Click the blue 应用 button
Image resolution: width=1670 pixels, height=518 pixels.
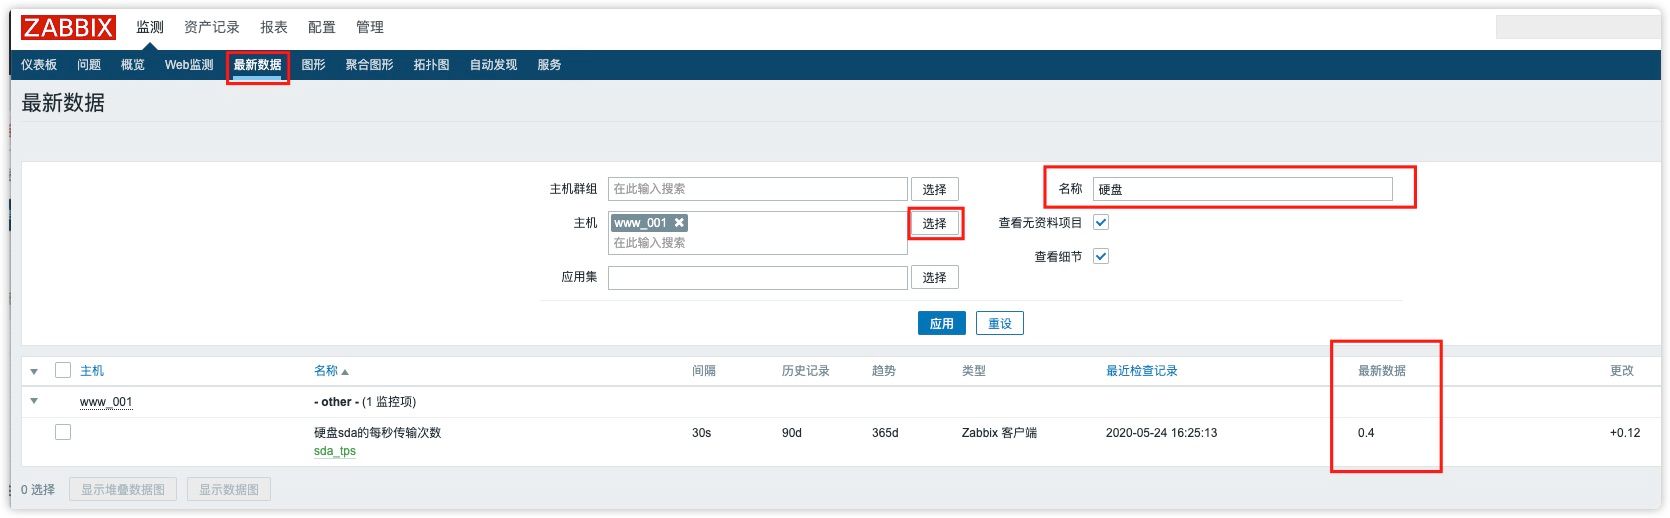(x=942, y=323)
